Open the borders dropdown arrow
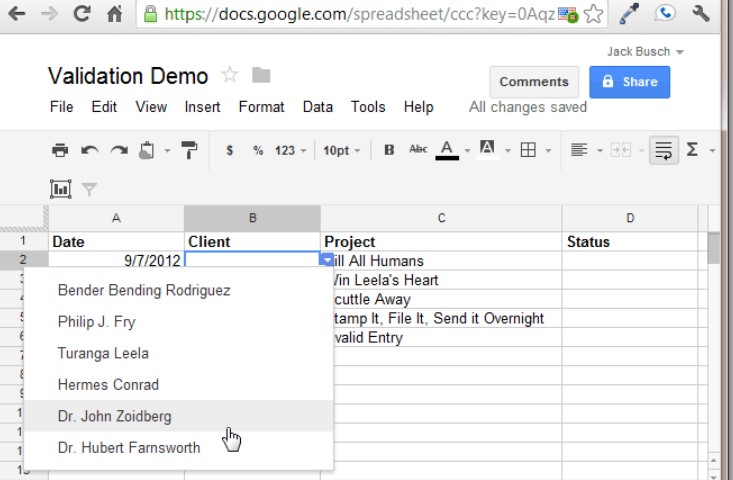Viewport: 733px width, 480px height. click(548, 150)
